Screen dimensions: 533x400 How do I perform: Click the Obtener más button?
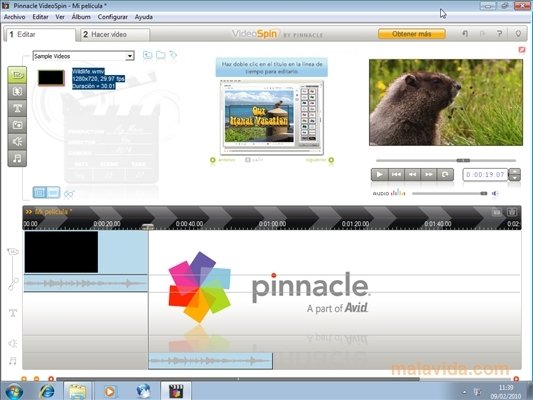(411, 34)
